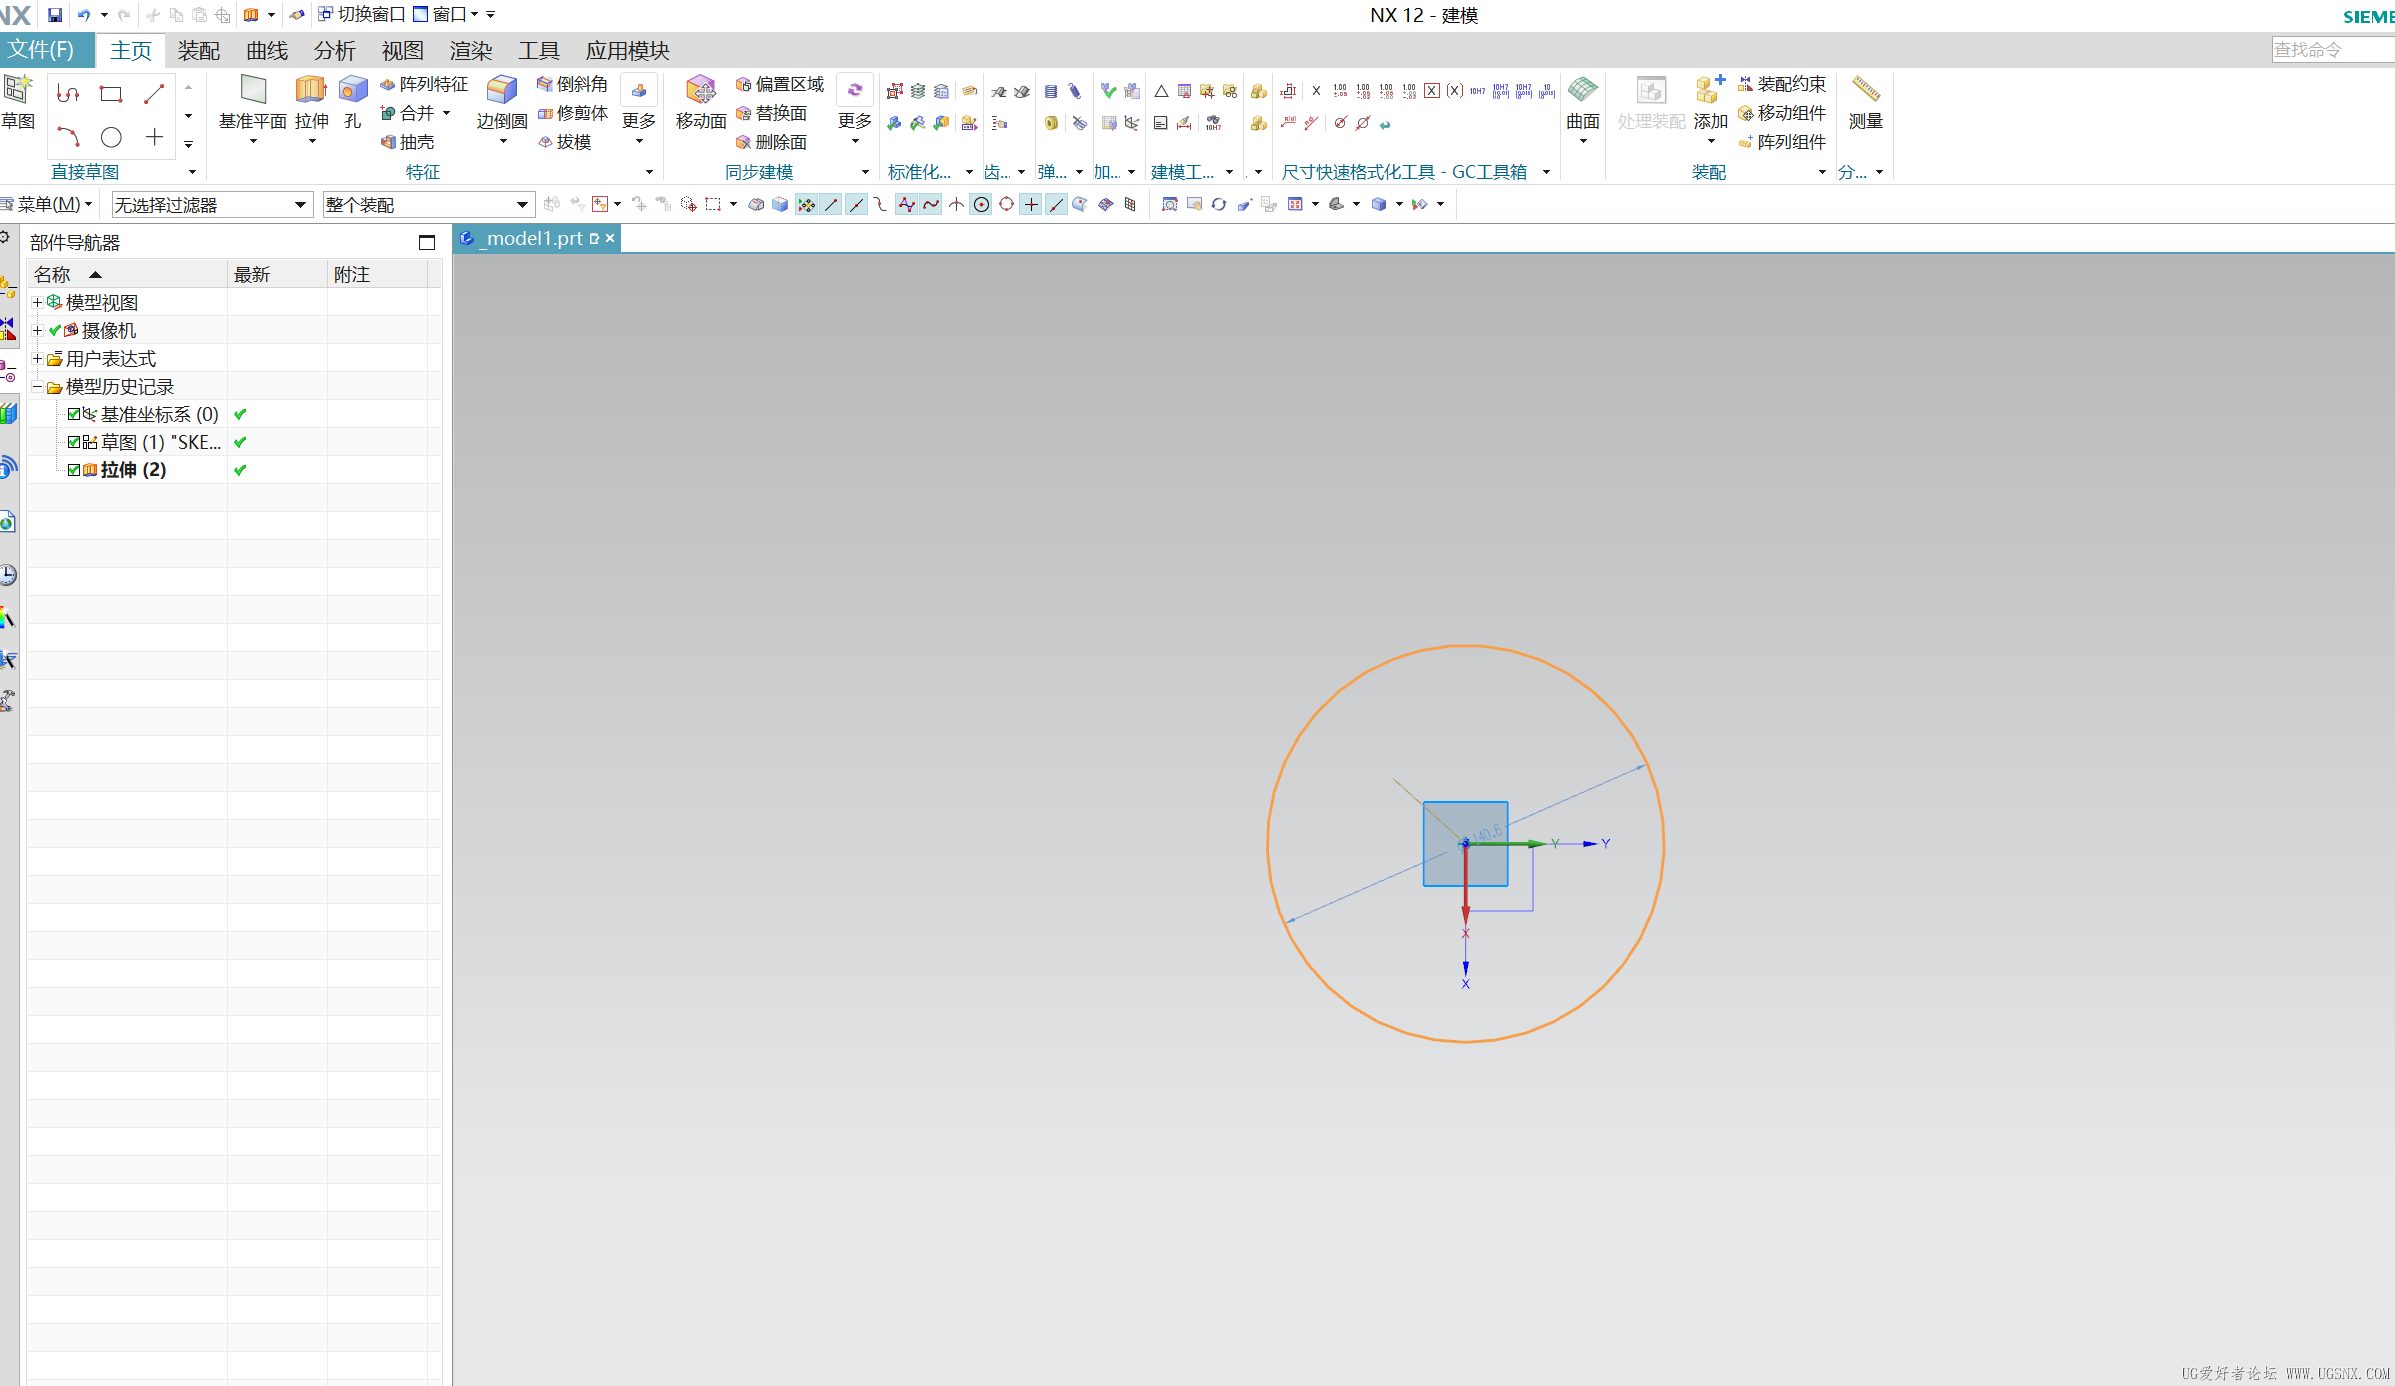Viewport: 2395px width, 1386px height.
Task: Sort by the 名称 column header
Action: coord(127,274)
